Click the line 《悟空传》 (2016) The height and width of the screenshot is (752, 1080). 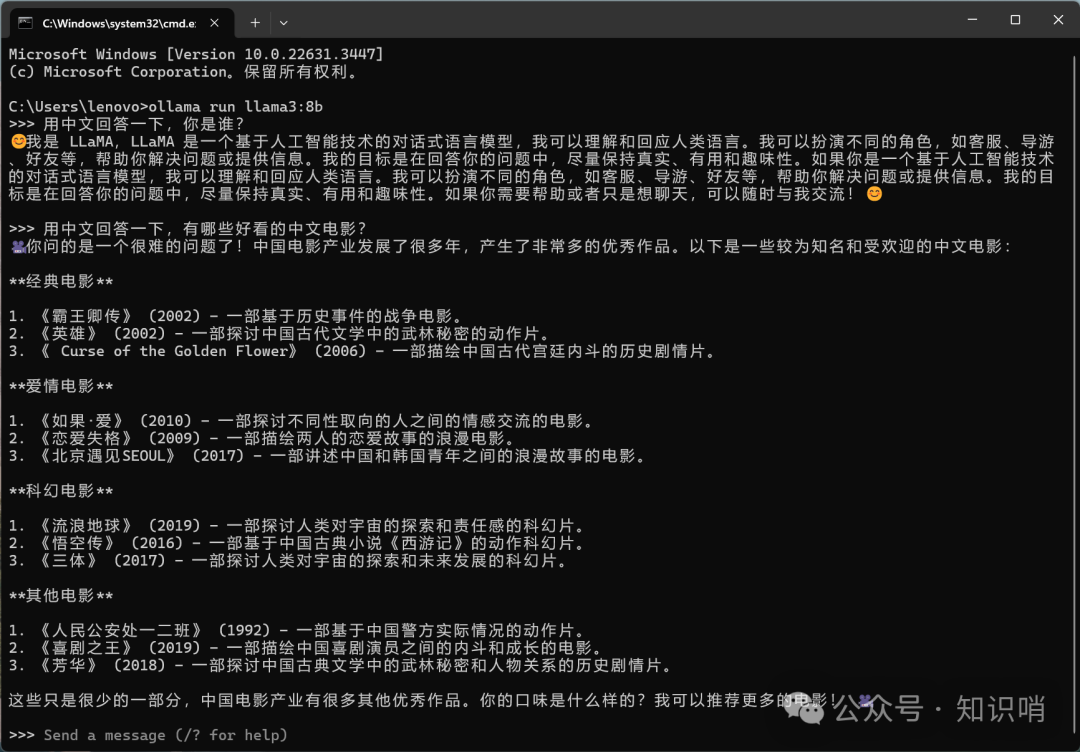pyautogui.click(x=298, y=543)
